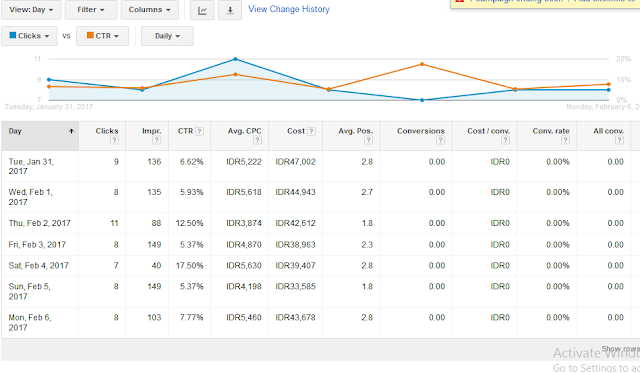This screenshot has width=640, height=373.
Task: Click blue Clicks lowest point on chart
Action: [x=422, y=100]
